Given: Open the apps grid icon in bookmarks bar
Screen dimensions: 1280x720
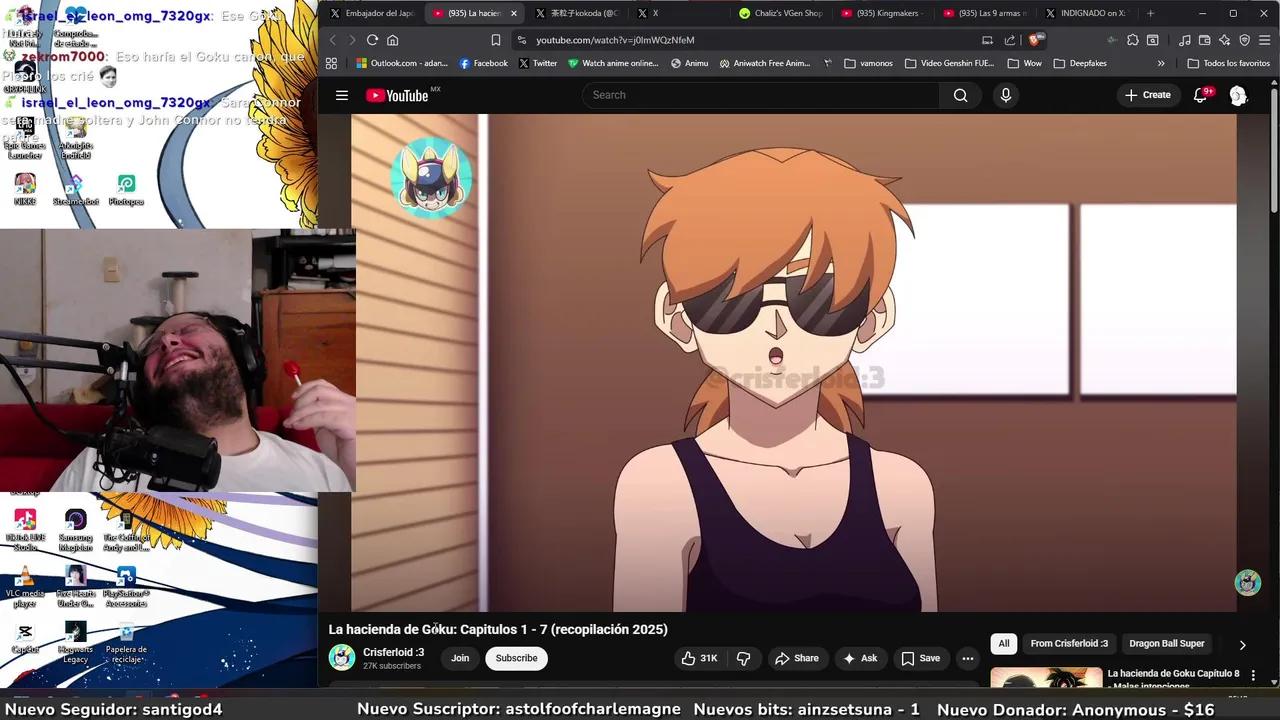Looking at the screenshot, I should 331,63.
